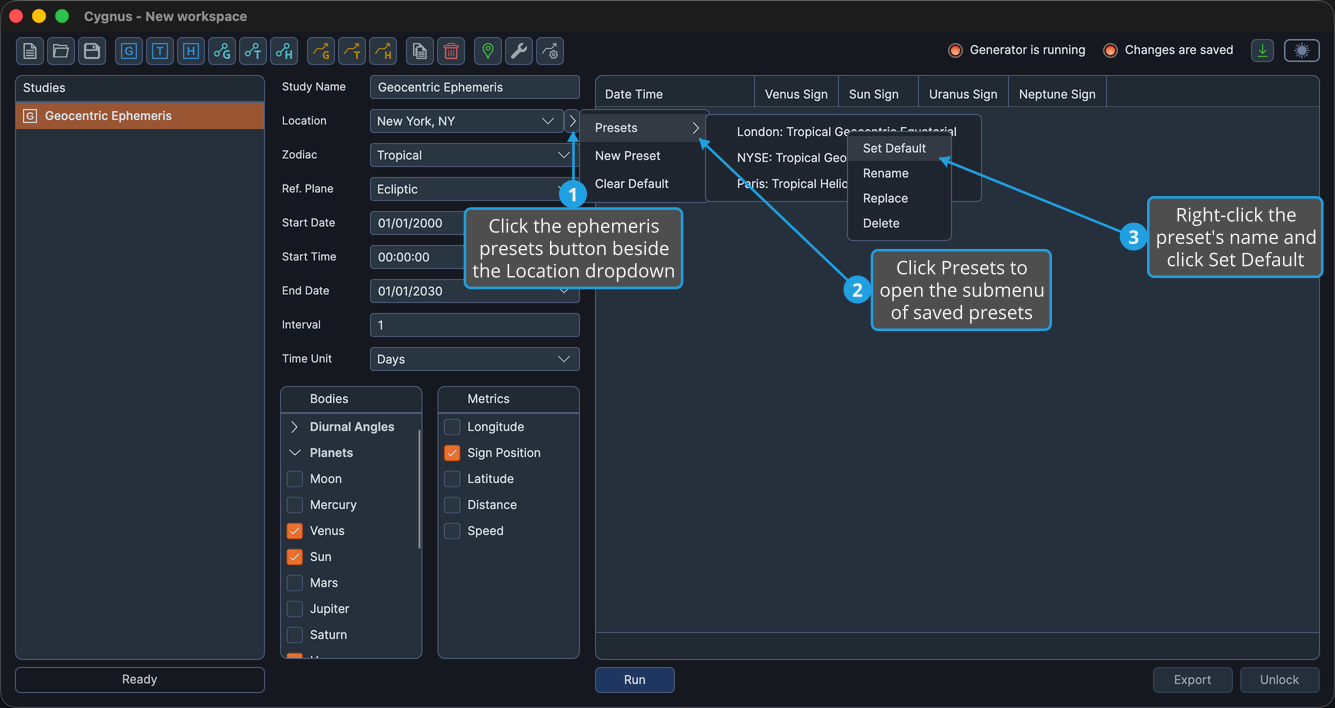Click the orange trend-line G icon

point(320,51)
